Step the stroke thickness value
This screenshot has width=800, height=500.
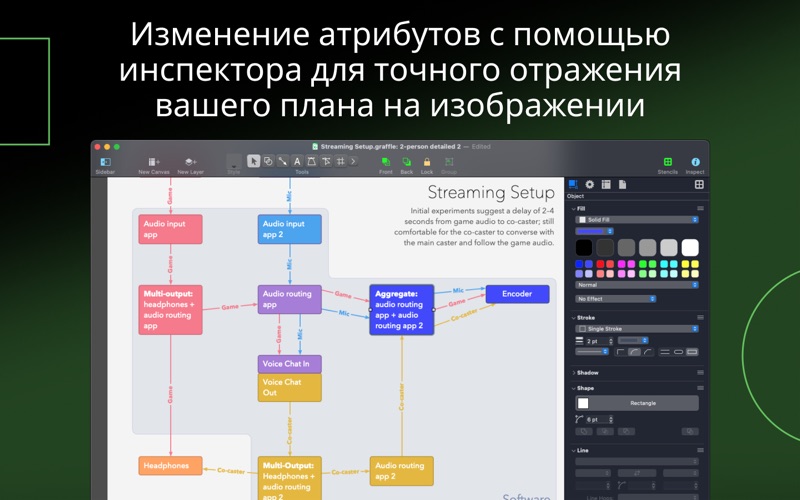pyautogui.click(x=611, y=341)
